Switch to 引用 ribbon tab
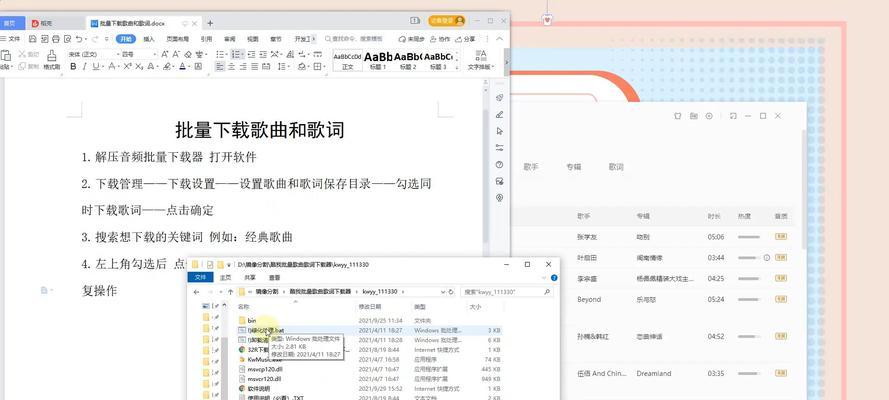This screenshot has width=889, height=400. (206, 39)
